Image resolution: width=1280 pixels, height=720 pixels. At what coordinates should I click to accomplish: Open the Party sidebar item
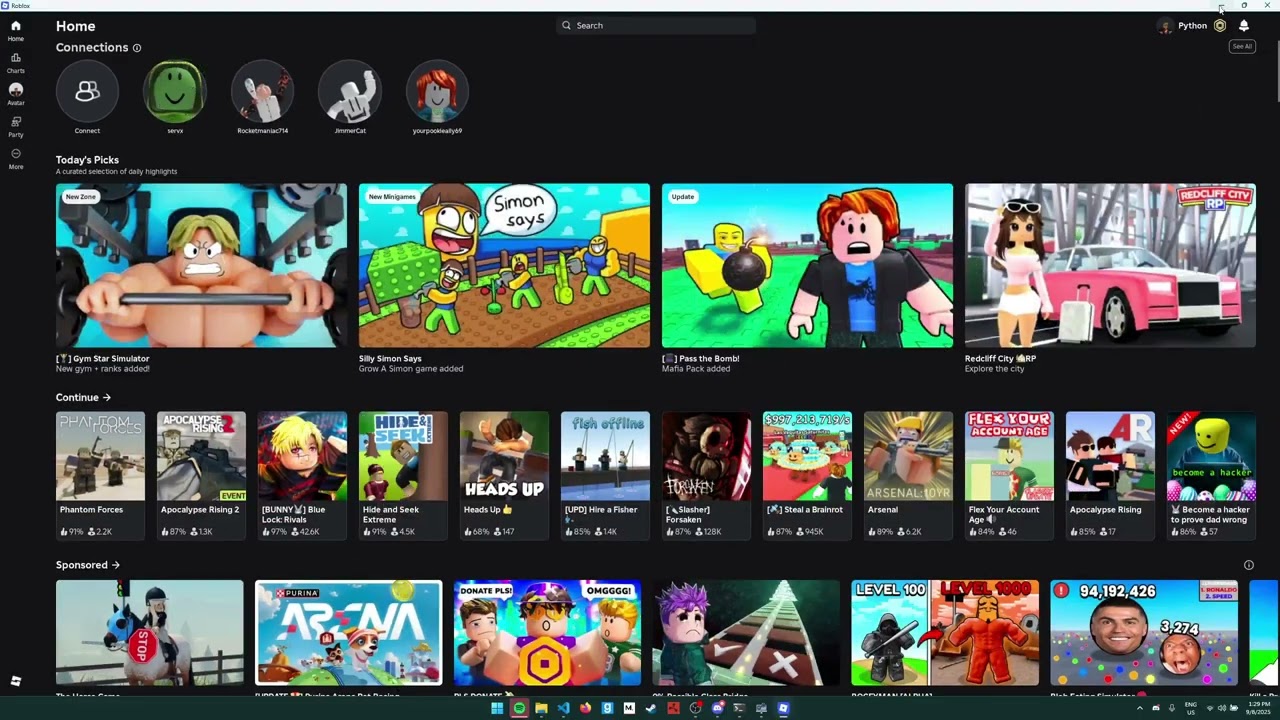tap(16, 126)
